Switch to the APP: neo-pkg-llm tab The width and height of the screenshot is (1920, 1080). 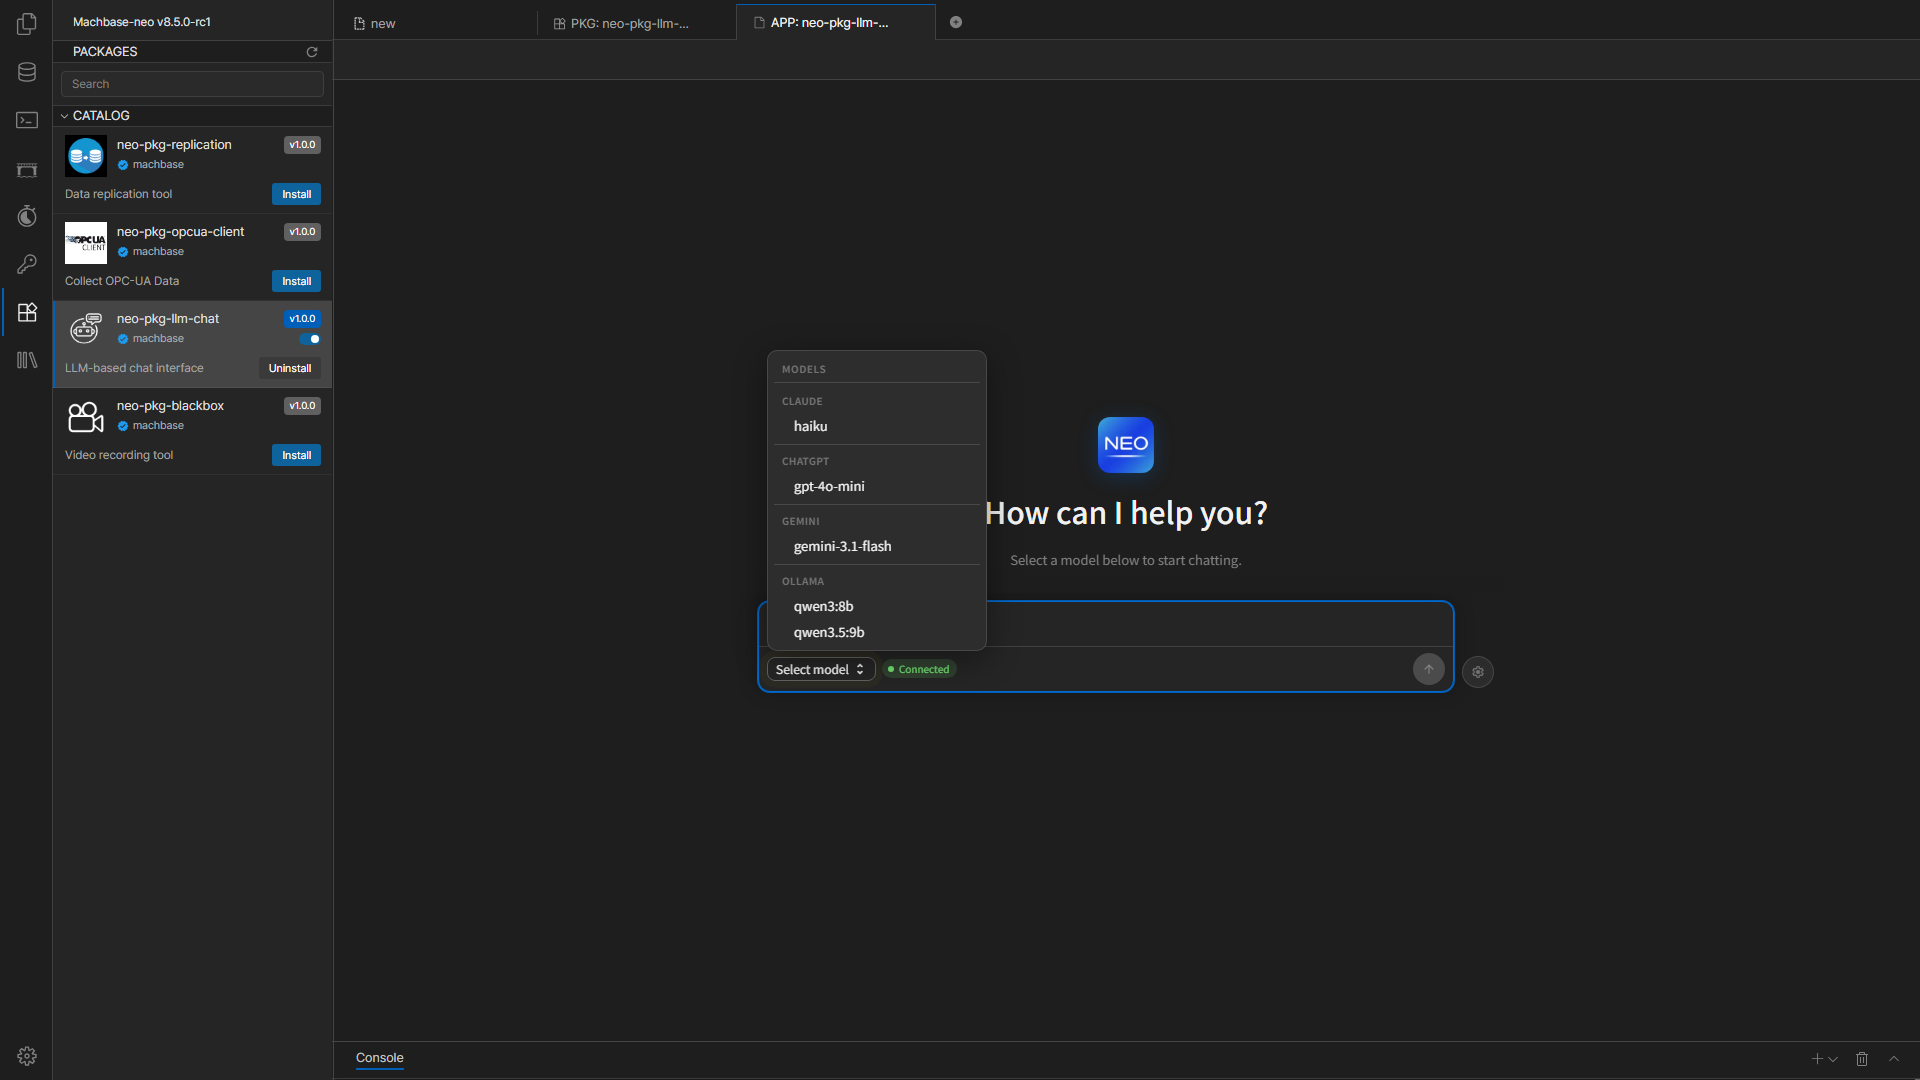(x=836, y=22)
